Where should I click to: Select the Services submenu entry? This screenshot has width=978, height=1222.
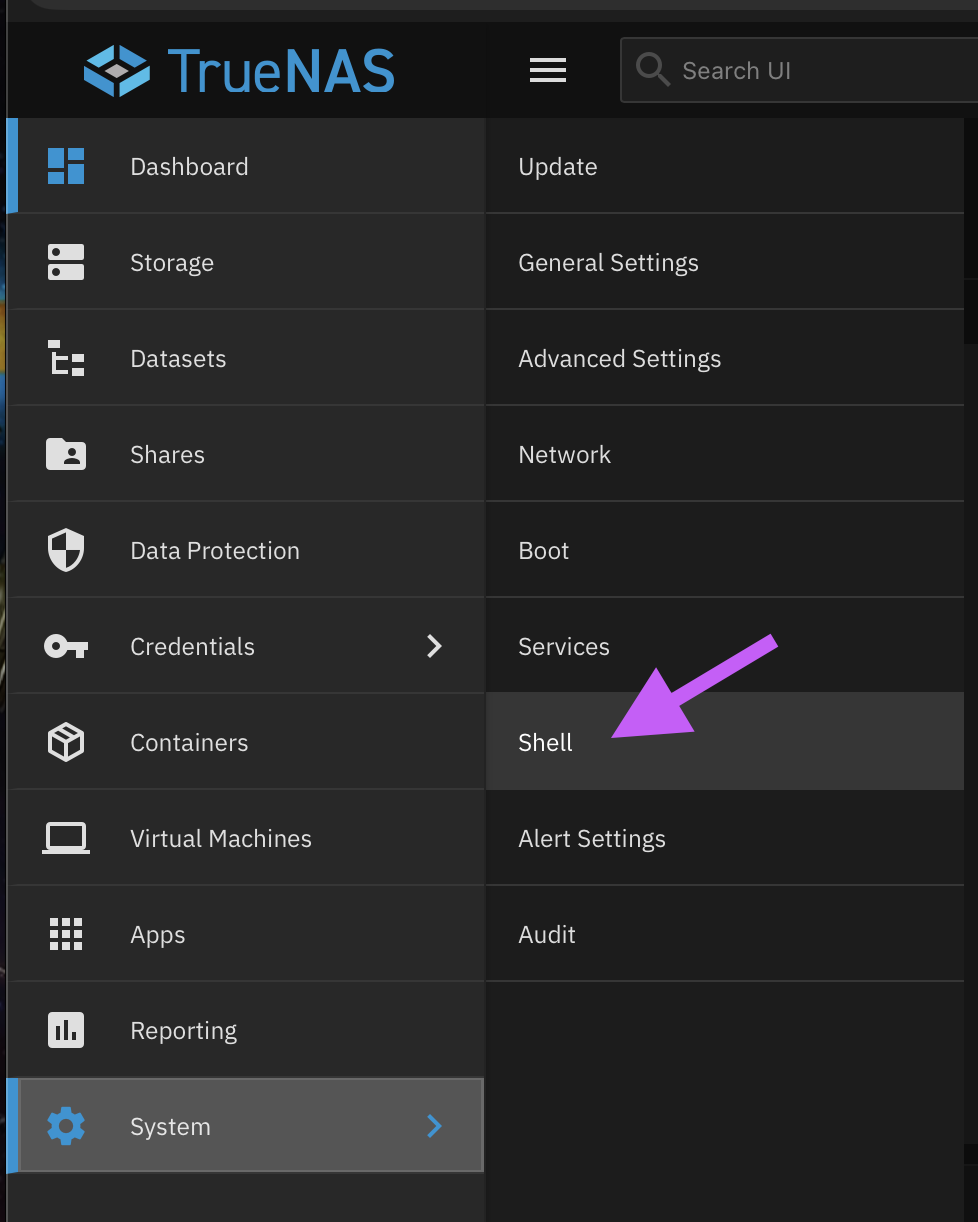pos(564,647)
